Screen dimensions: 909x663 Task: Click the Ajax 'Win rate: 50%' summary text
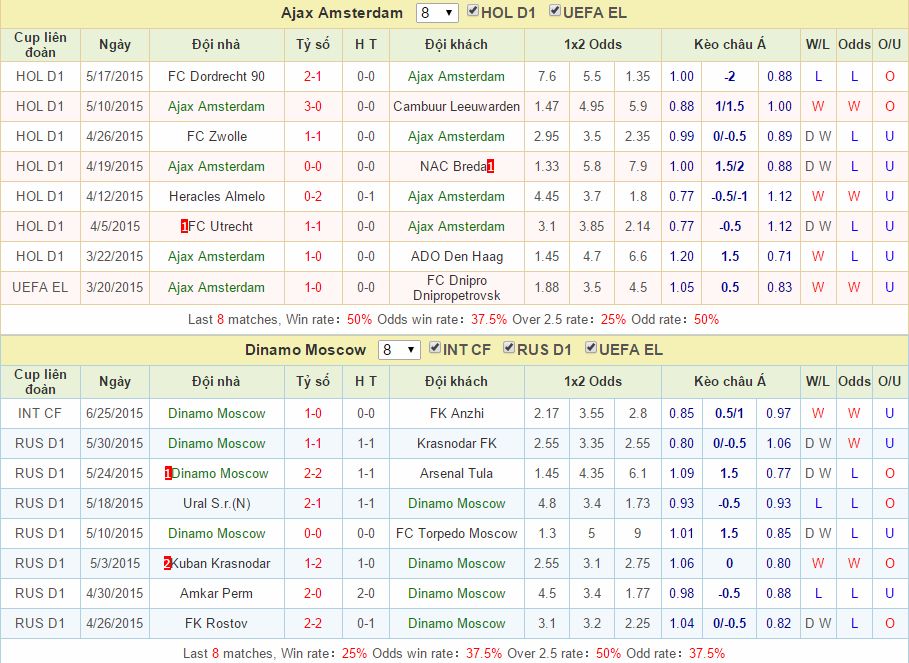(x=329, y=320)
